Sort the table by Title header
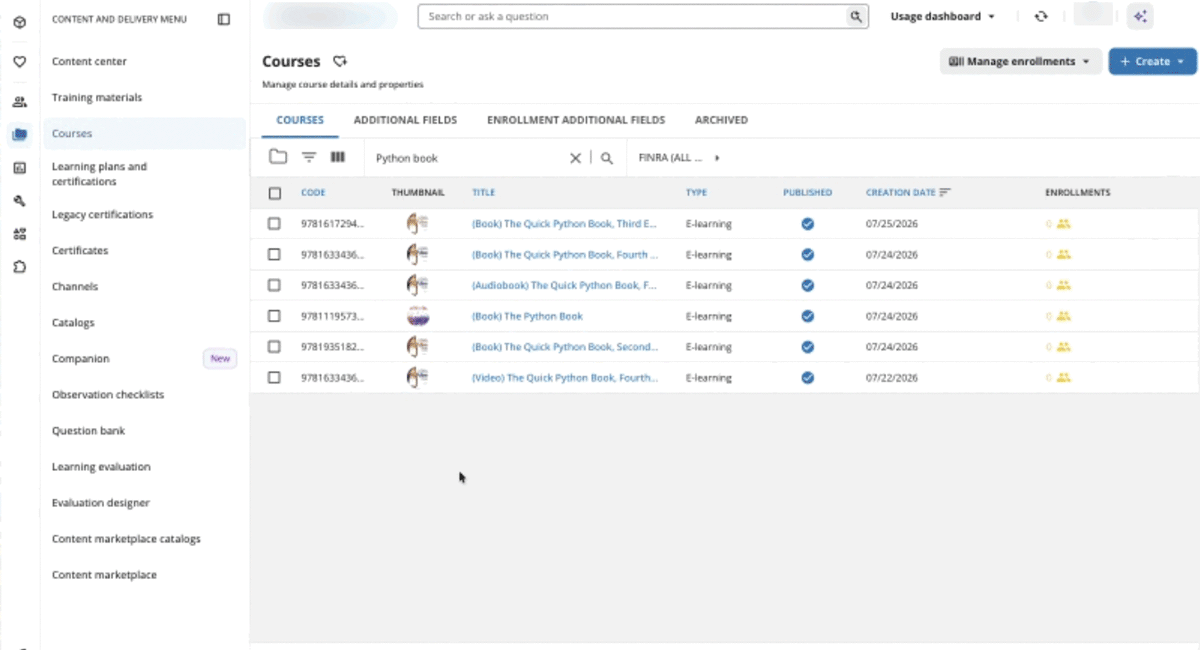 click(483, 192)
